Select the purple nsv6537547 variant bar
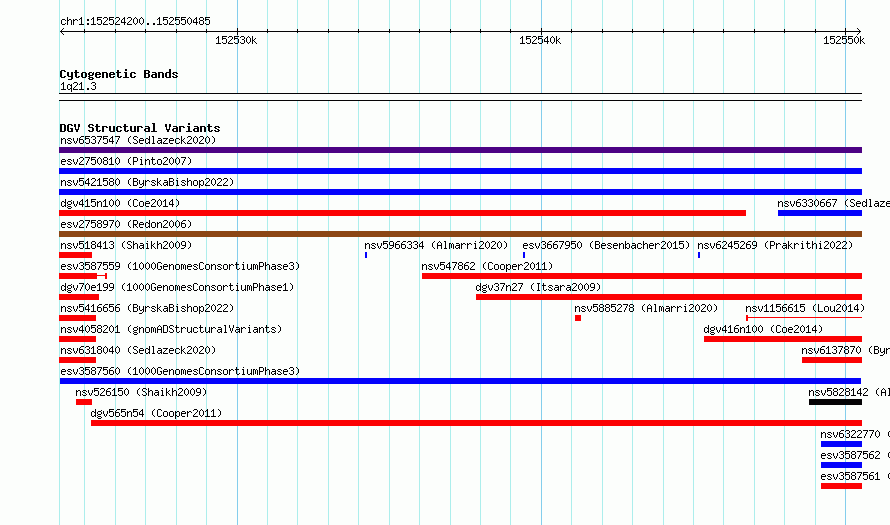This screenshot has width=890, height=525. click(x=460, y=150)
